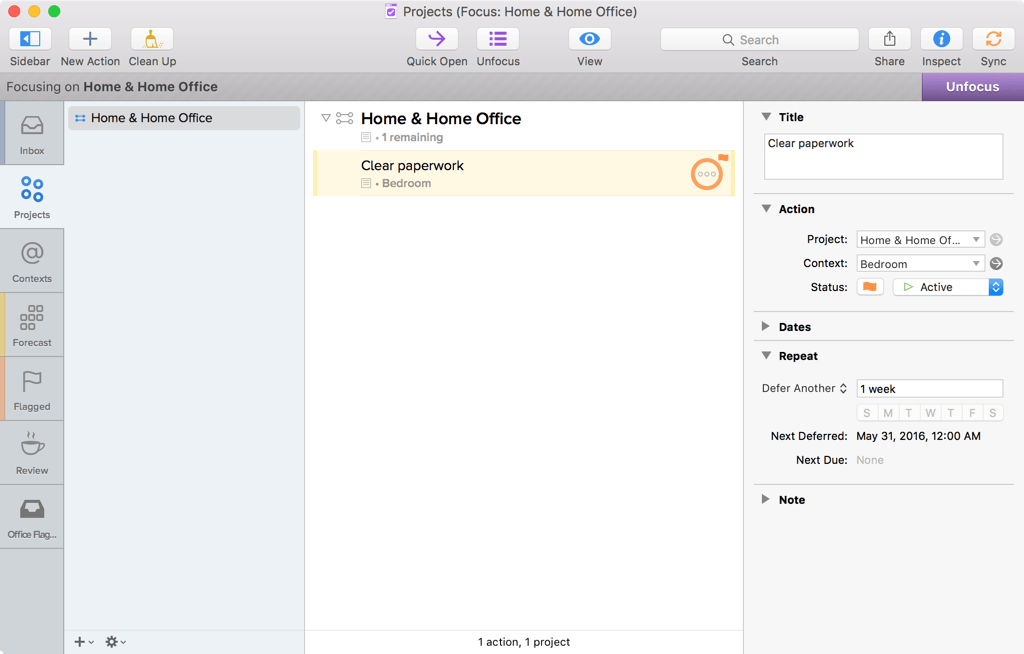Screen dimensions: 1024x654
Task: Click the project type icon beside Home & Home Office
Action: pyautogui.click(x=344, y=118)
